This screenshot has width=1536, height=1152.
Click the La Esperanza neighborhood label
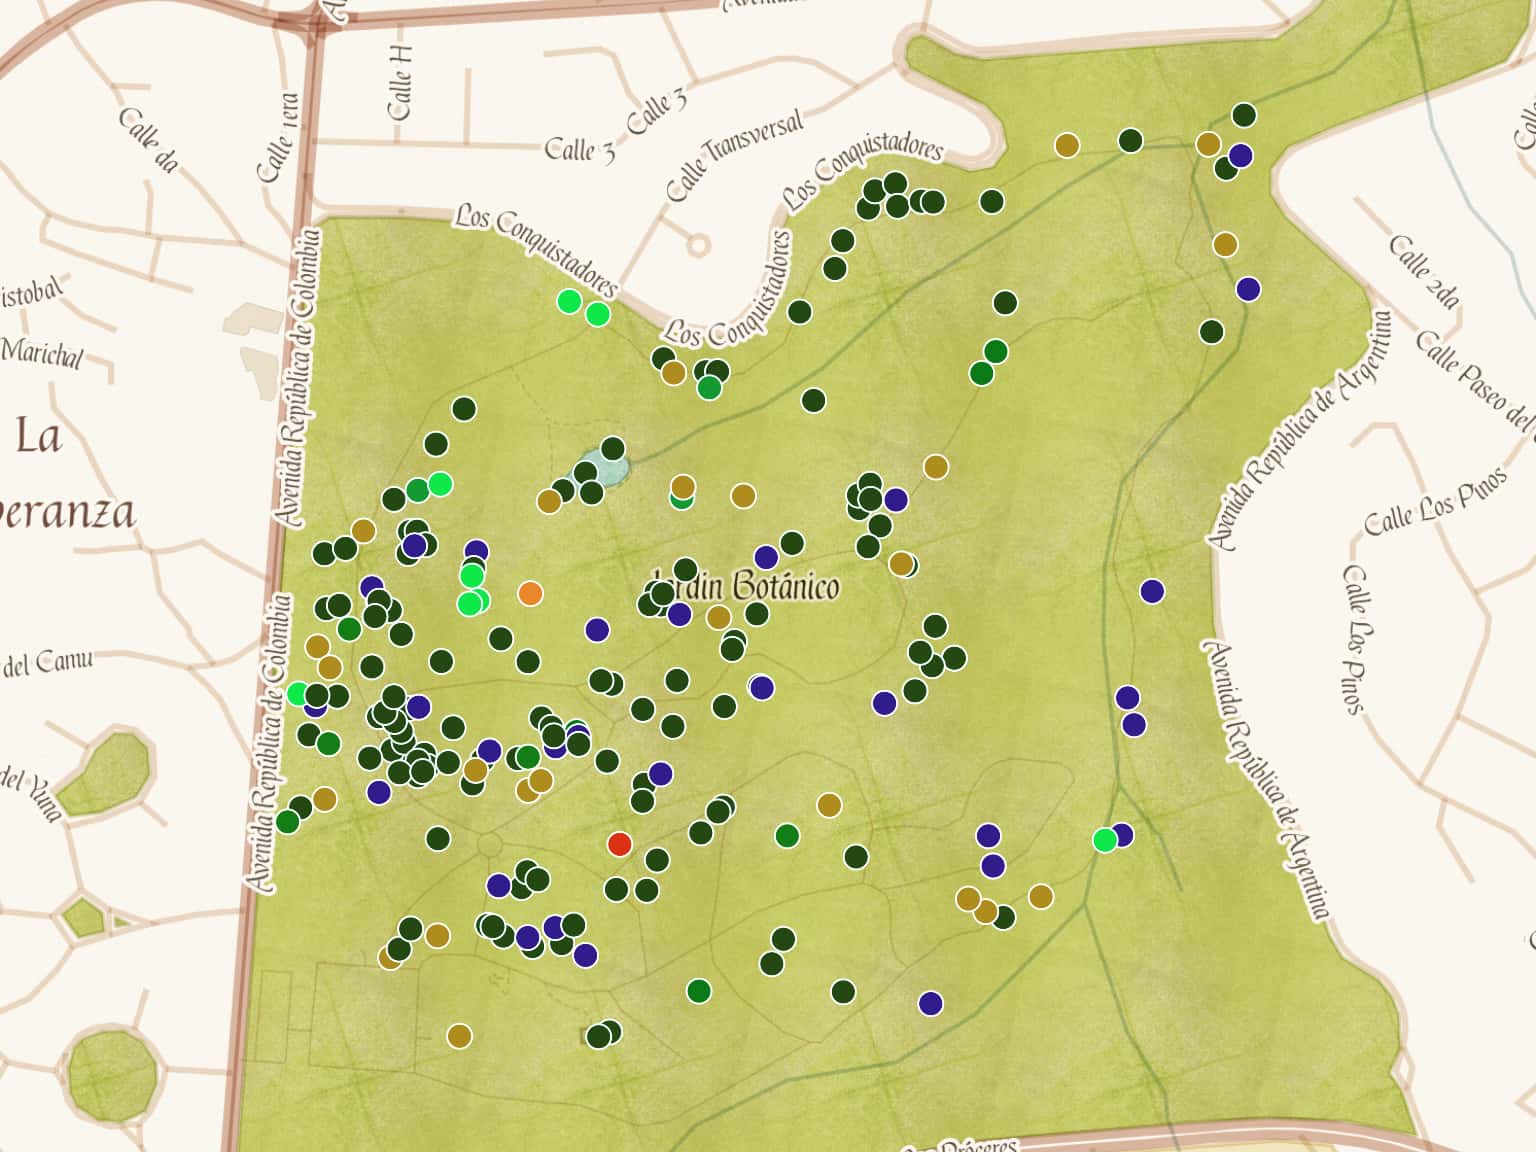(x=60, y=475)
